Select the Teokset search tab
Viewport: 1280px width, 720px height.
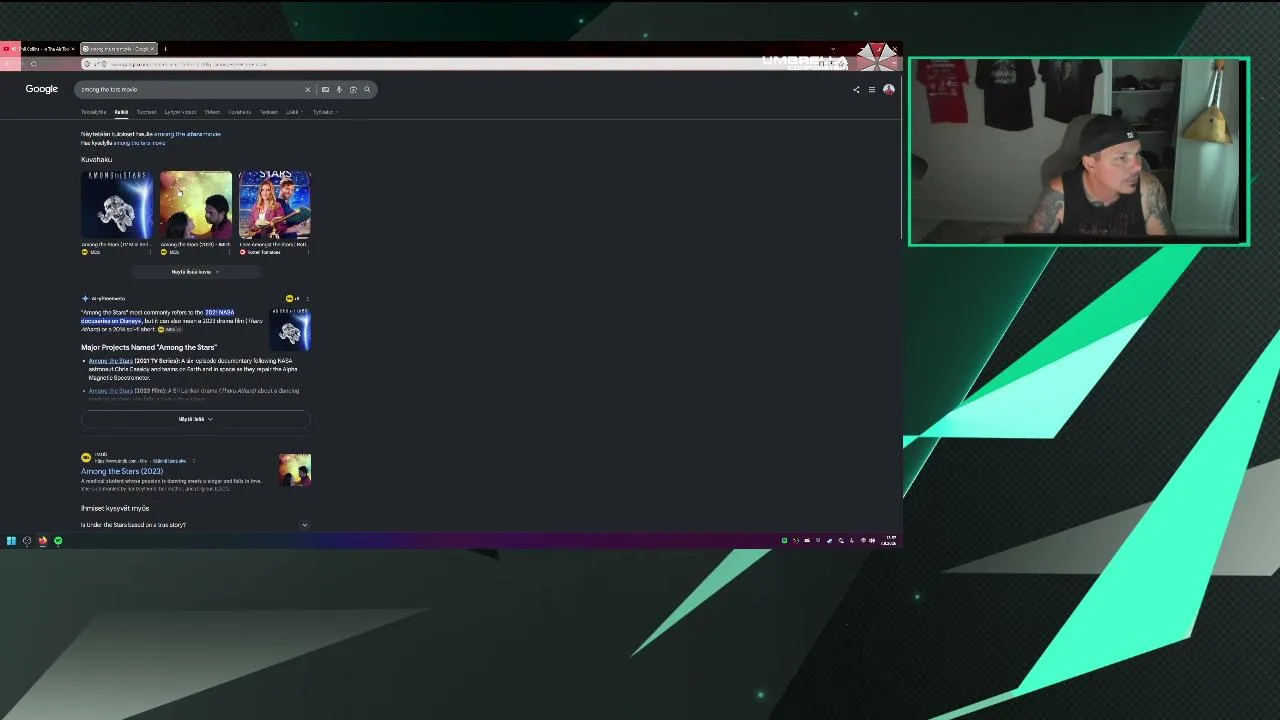point(269,112)
